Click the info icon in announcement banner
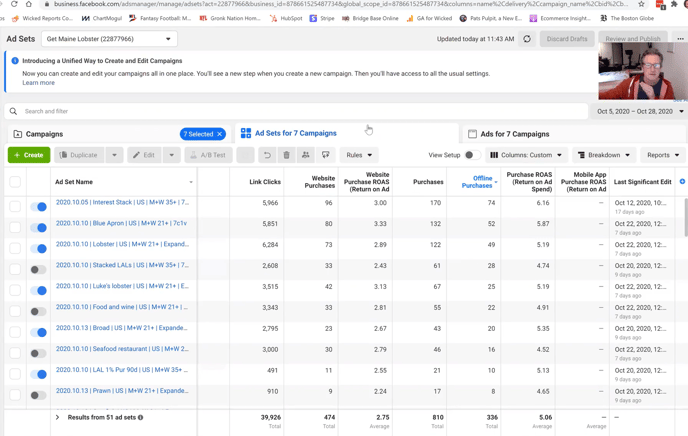The height and width of the screenshot is (436, 688). click(x=15, y=61)
